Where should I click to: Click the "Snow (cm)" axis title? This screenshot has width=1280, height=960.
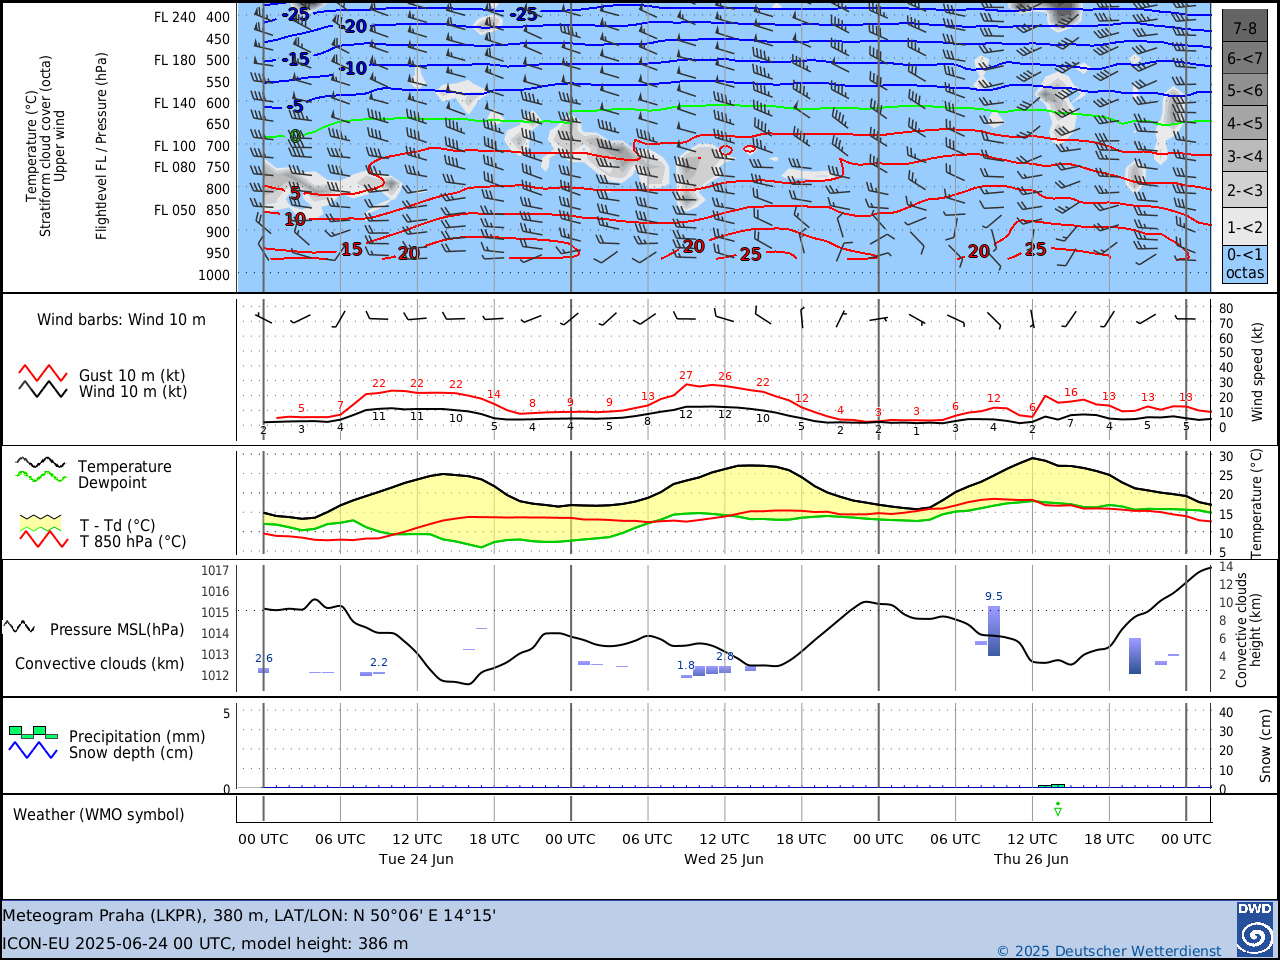click(1265, 746)
